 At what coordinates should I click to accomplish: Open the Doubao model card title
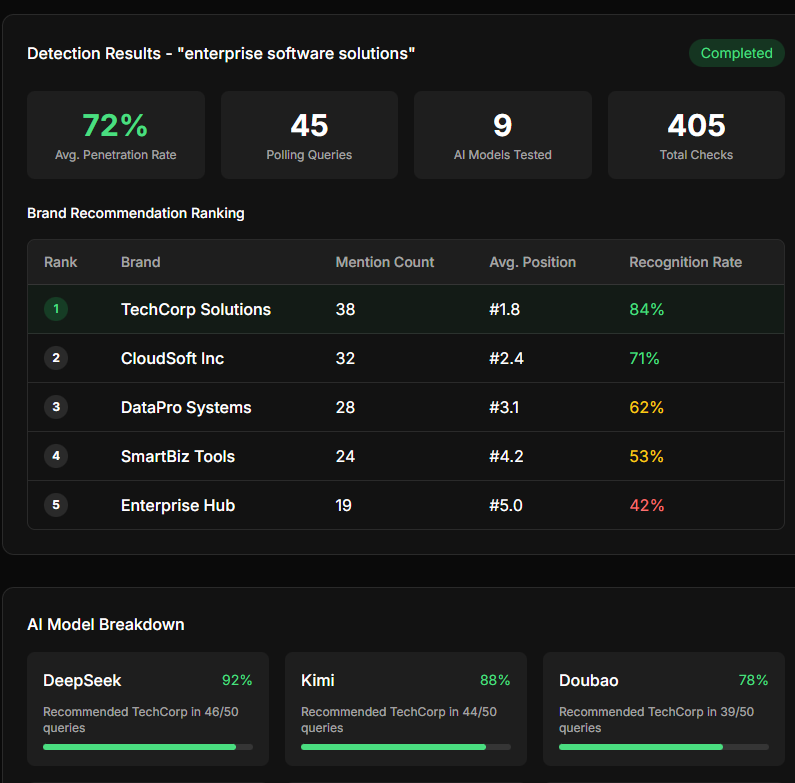point(589,681)
